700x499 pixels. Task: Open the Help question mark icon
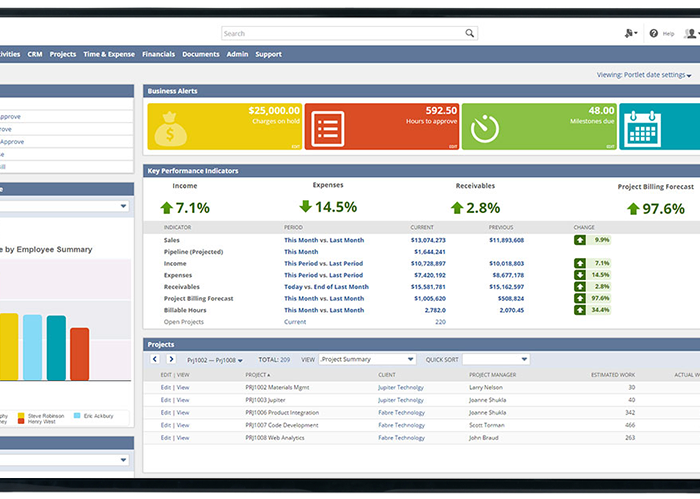click(x=654, y=33)
